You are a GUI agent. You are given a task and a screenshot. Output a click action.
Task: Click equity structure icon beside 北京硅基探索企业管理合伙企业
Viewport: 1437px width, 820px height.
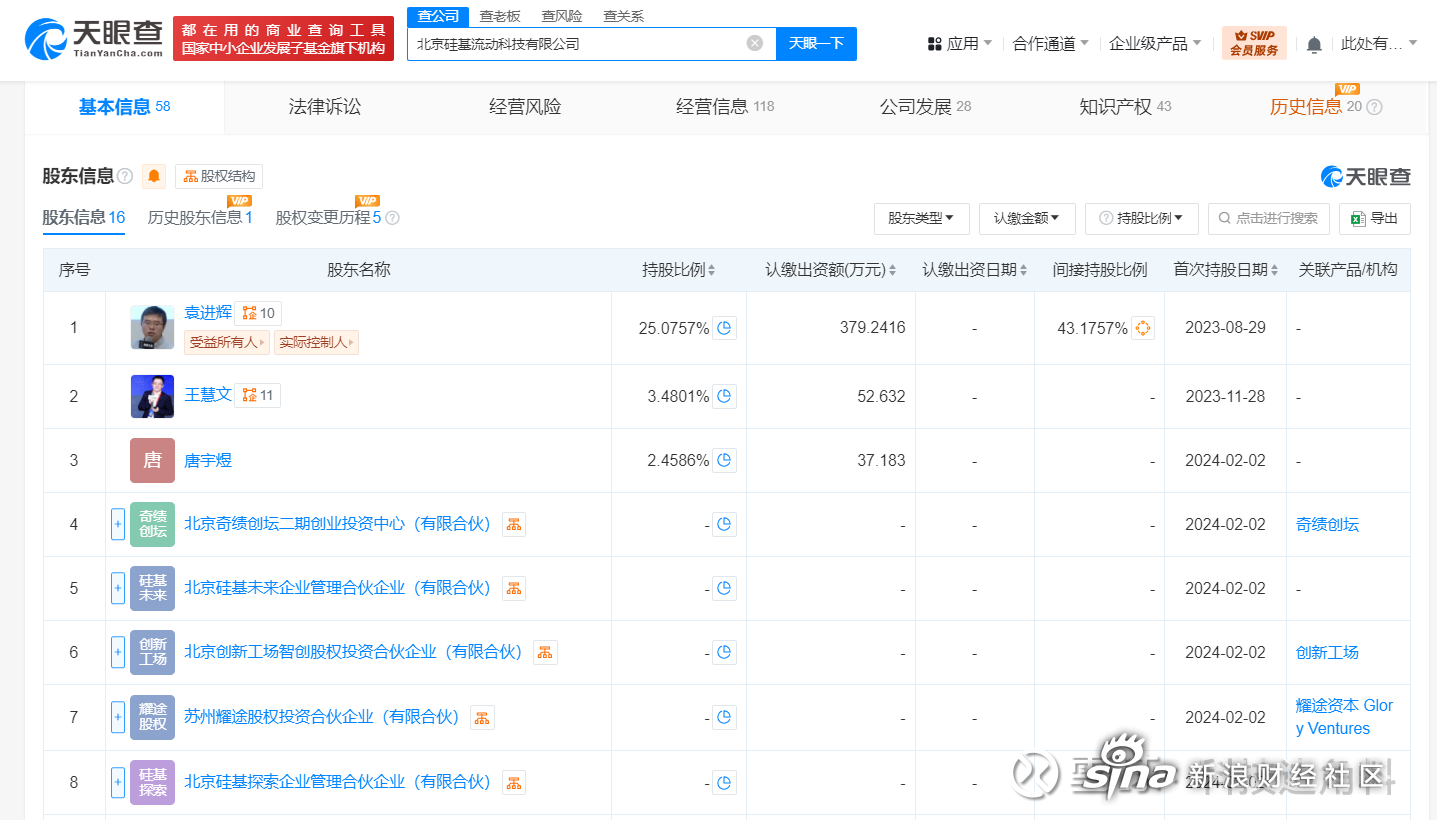(513, 783)
